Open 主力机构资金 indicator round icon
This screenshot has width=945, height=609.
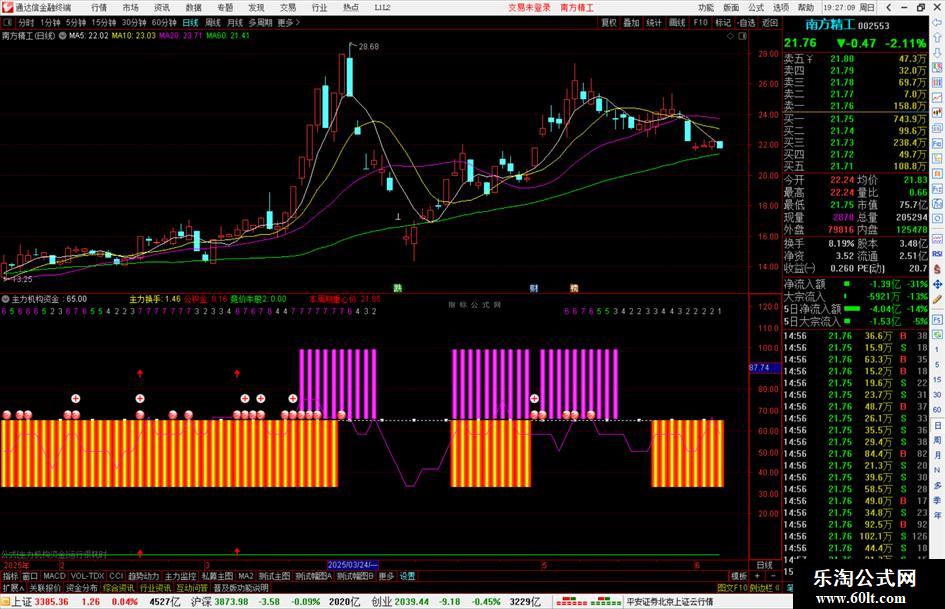[x=5, y=299]
